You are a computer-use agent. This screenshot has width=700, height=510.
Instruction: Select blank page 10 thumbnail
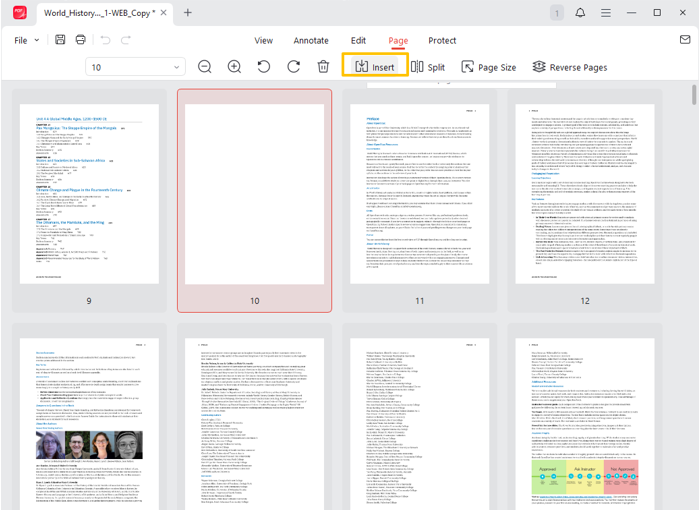click(x=254, y=201)
